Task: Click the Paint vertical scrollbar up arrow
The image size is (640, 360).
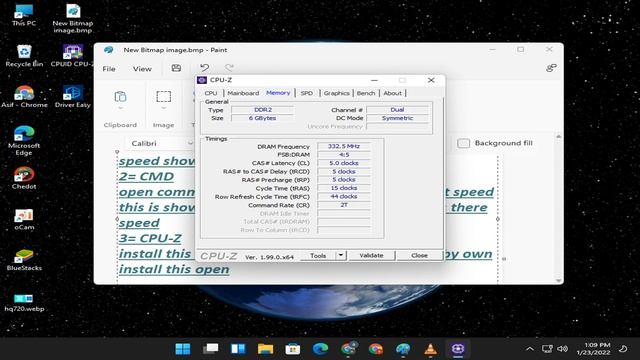Action: [558, 136]
